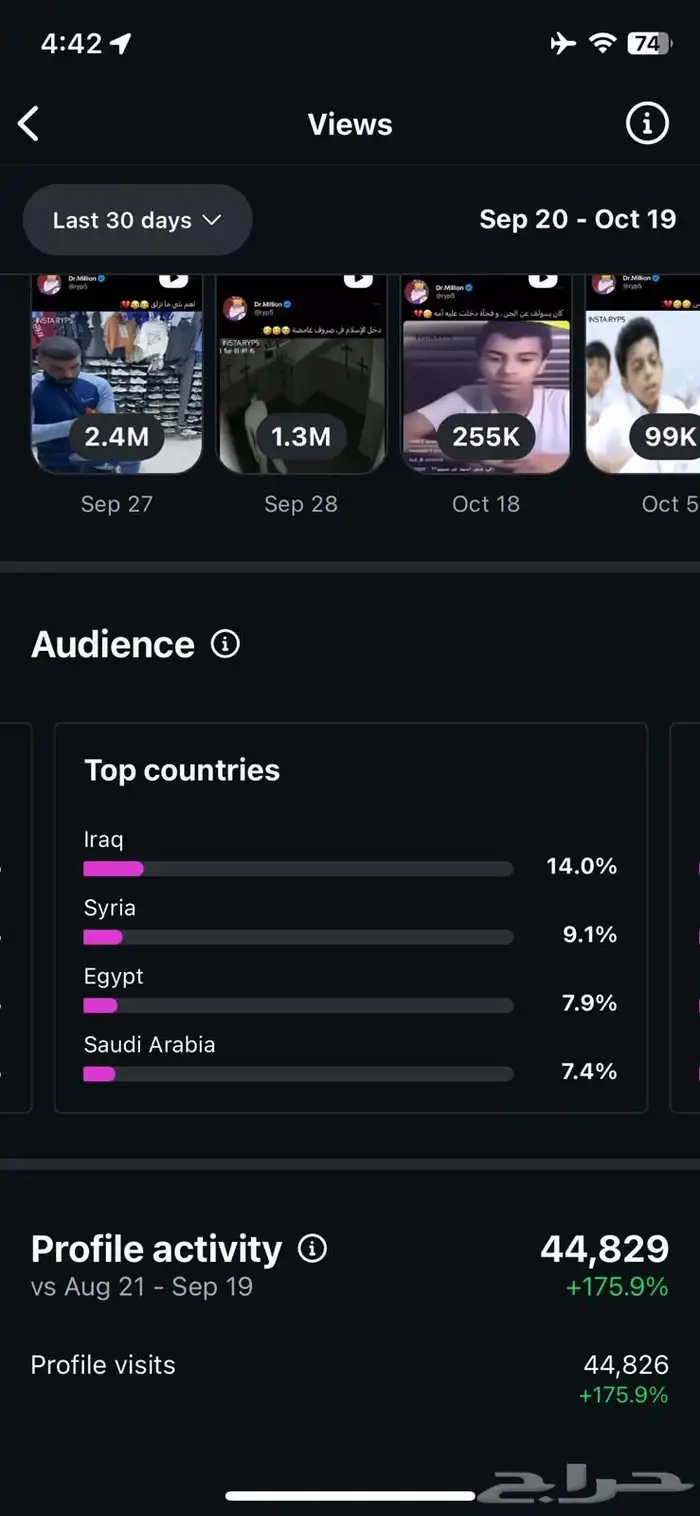The height and width of the screenshot is (1516, 700).
Task: Open the 1.3M views post thumbnail
Action: (x=301, y=373)
